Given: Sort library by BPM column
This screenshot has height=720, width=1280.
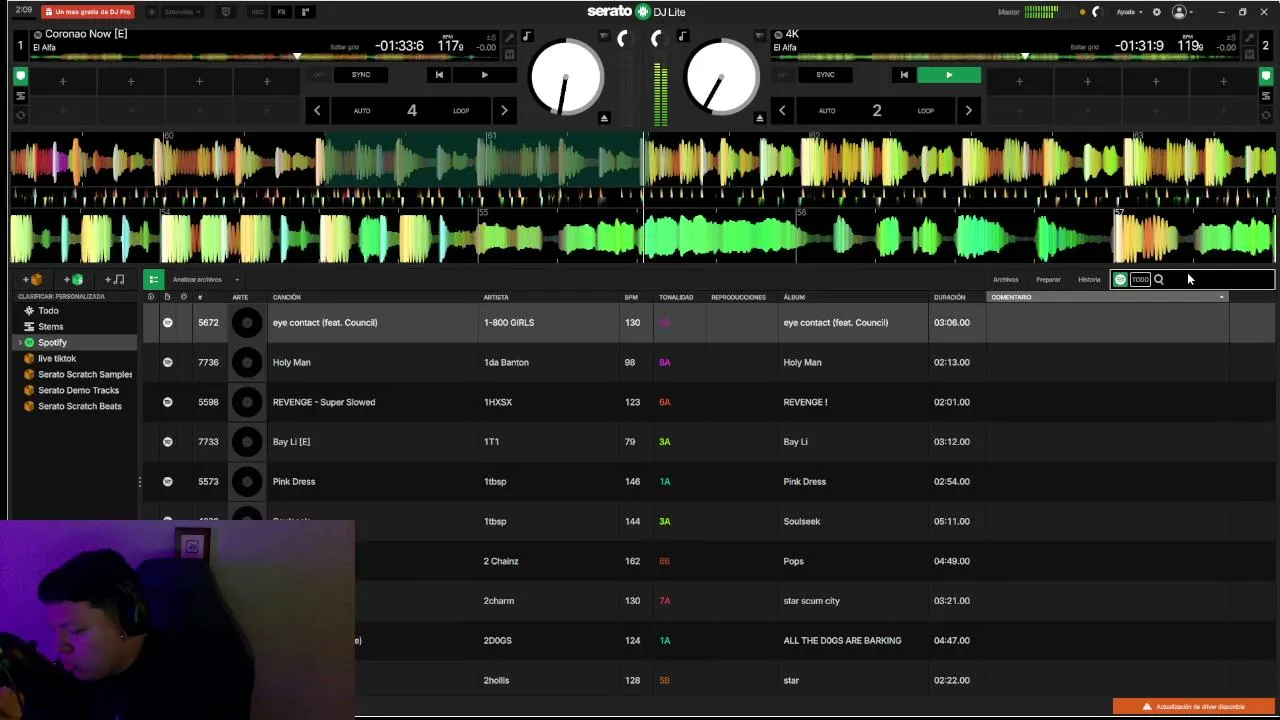Looking at the screenshot, I should click(631, 297).
